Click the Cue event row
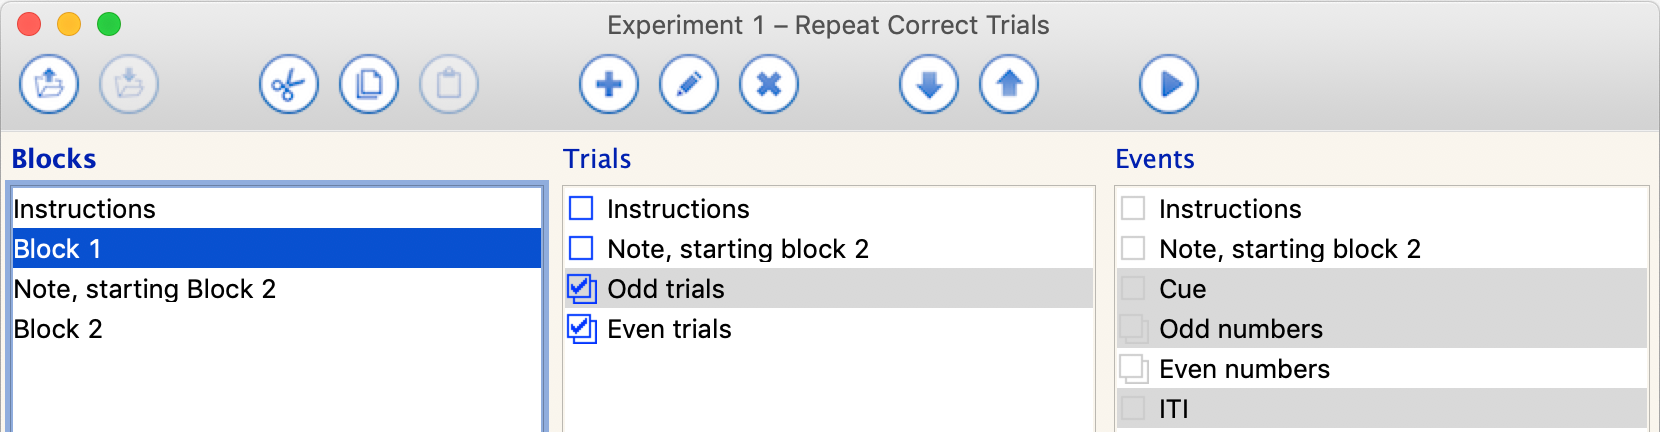This screenshot has height=432, width=1660. 1183,289
